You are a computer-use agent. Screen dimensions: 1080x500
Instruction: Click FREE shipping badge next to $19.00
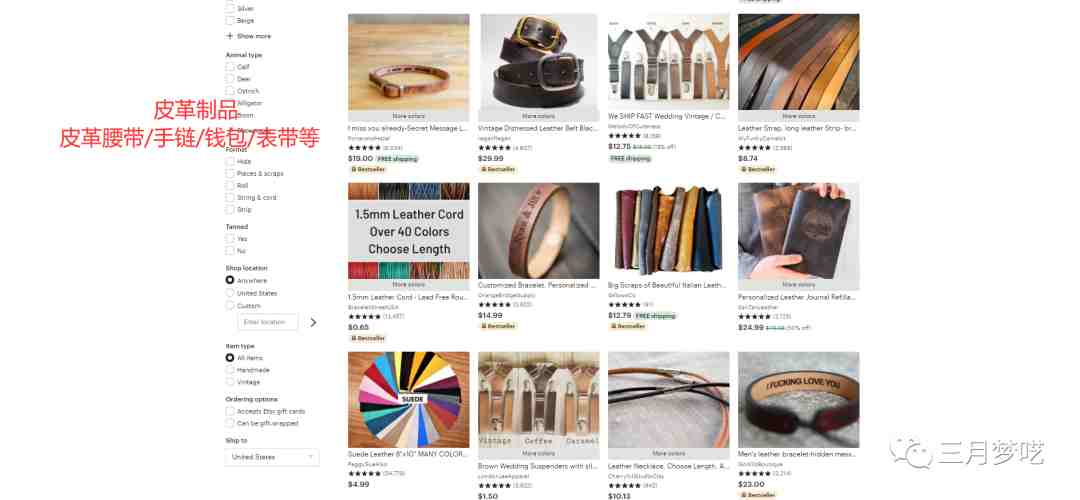tap(397, 159)
